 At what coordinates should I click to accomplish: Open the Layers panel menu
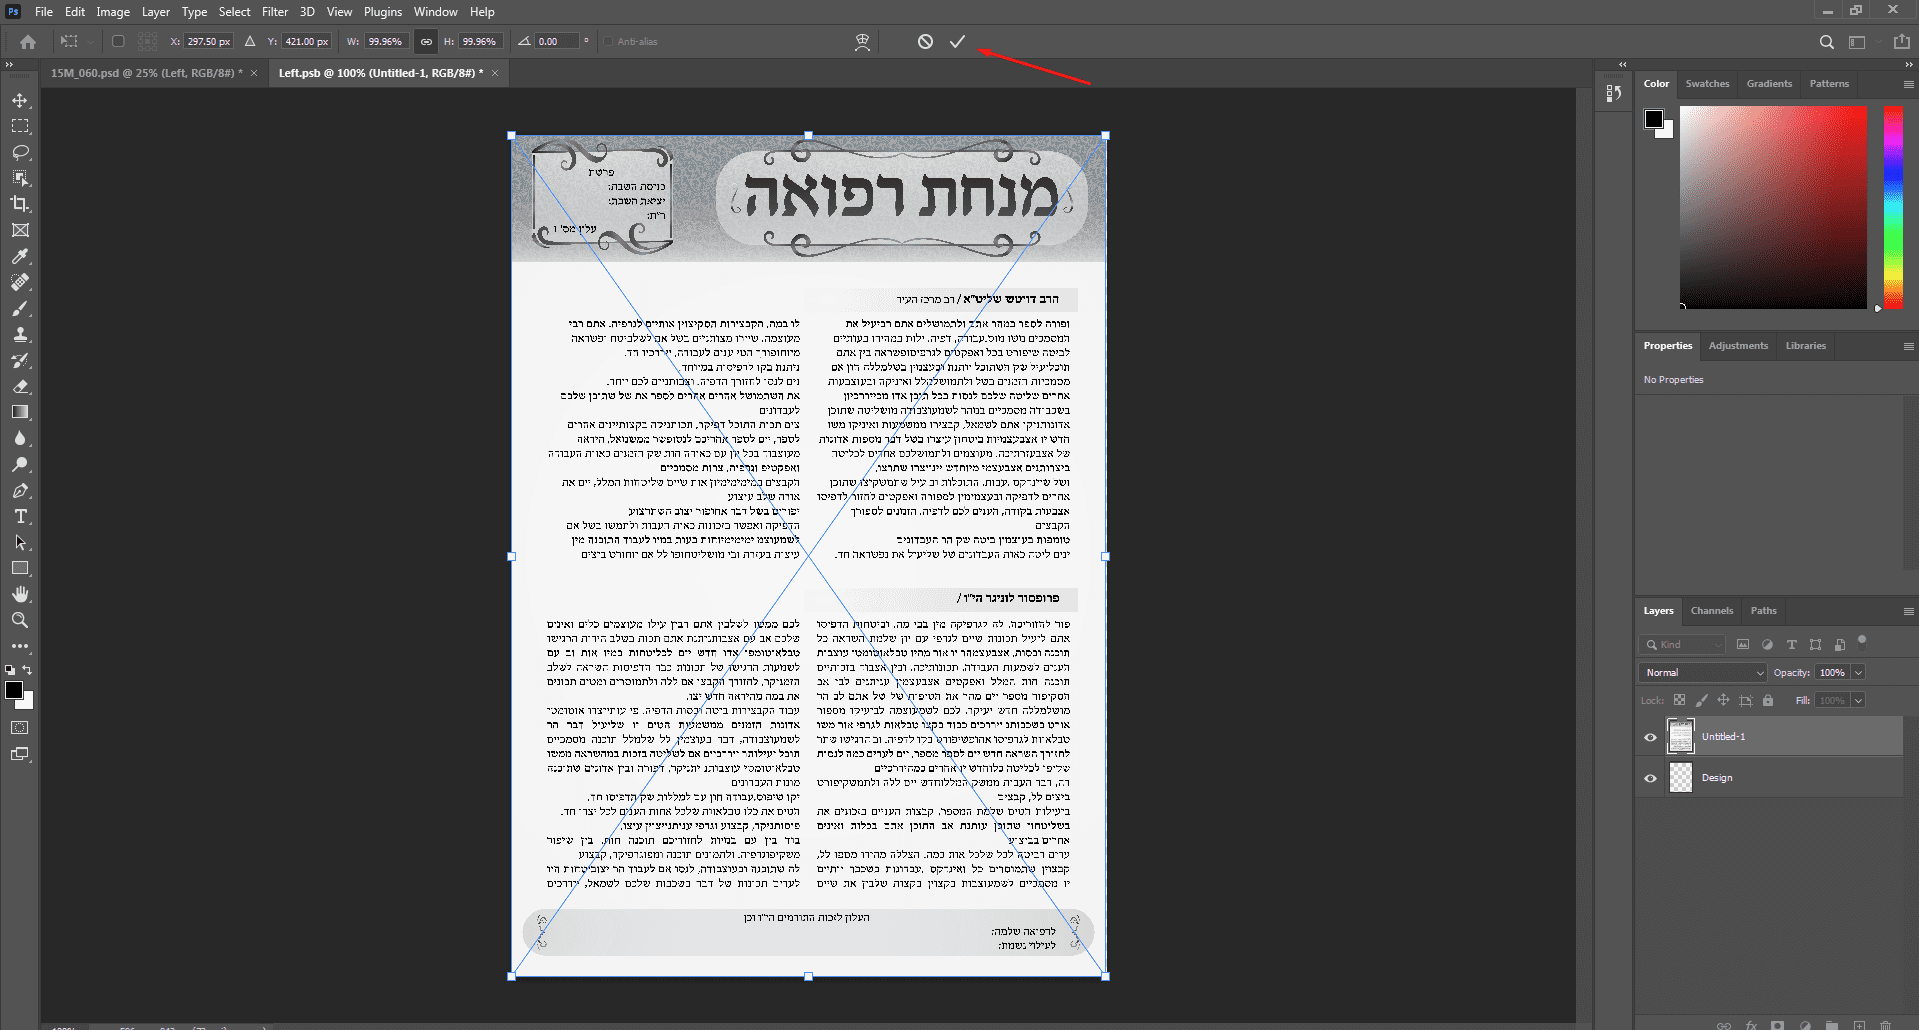[1908, 611]
